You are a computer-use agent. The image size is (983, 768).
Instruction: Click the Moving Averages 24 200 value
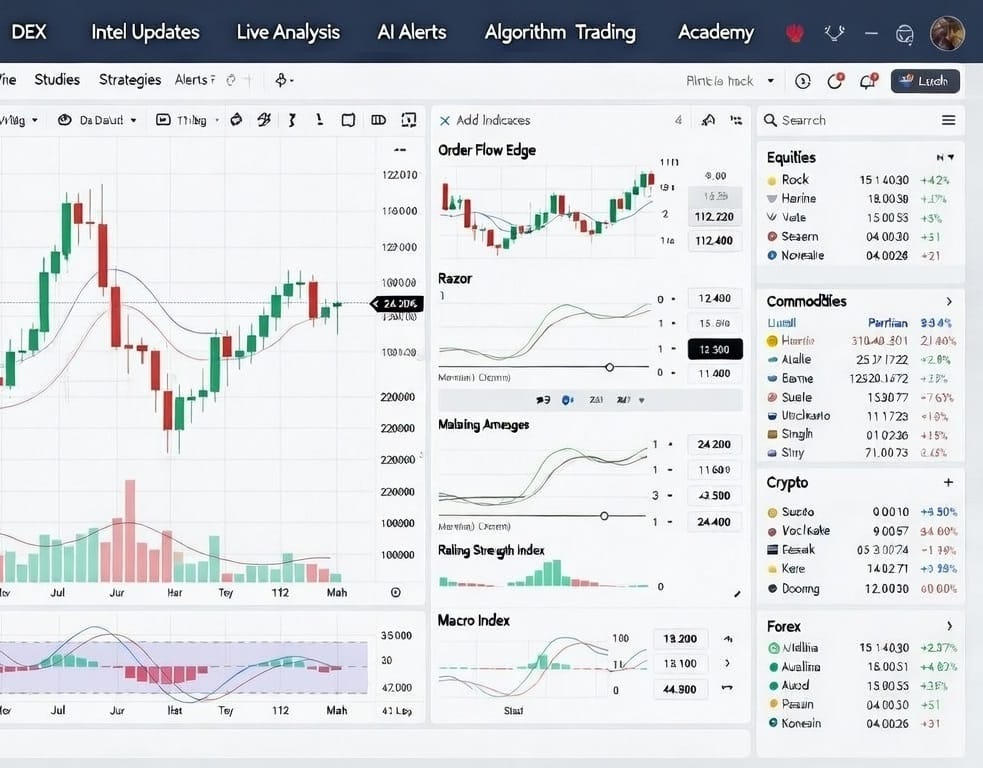point(714,444)
